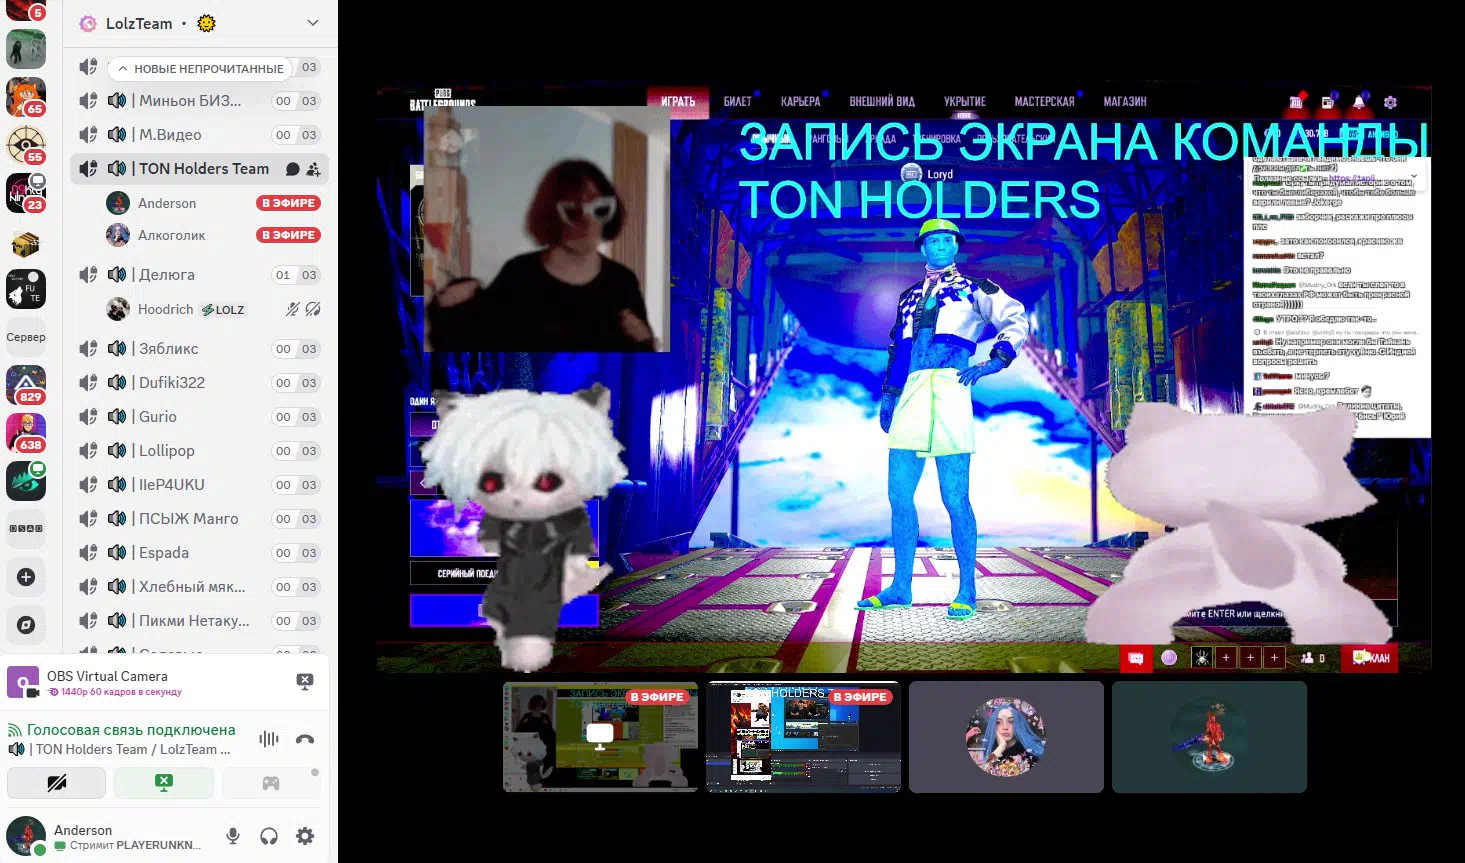Expand LolzTeam server dropdown menu
This screenshot has width=1465, height=863.
pyautogui.click(x=313, y=23)
